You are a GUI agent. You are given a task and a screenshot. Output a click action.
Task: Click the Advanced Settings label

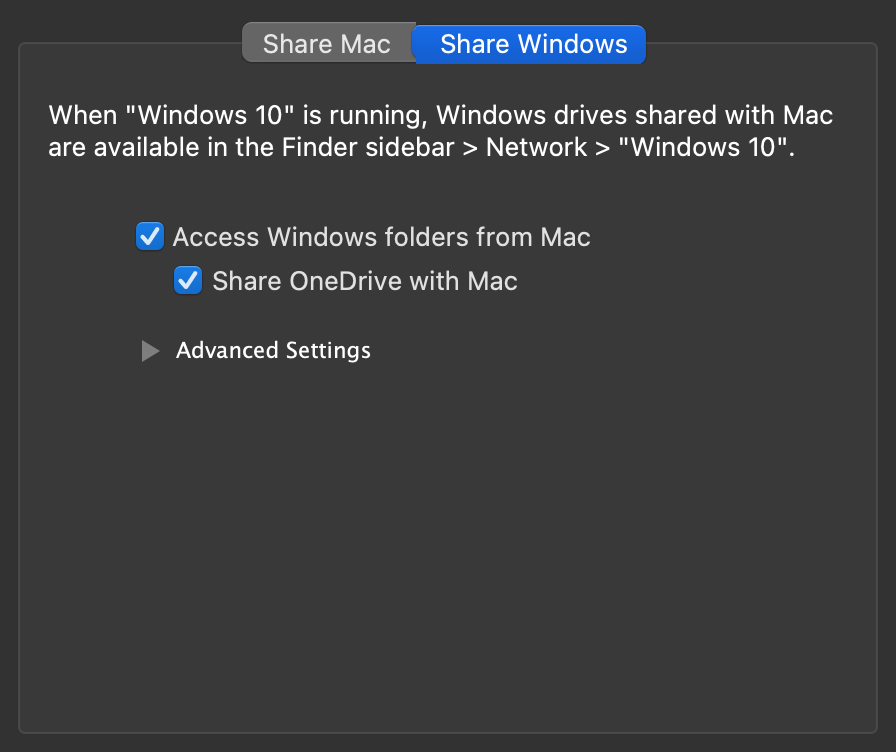(x=273, y=351)
